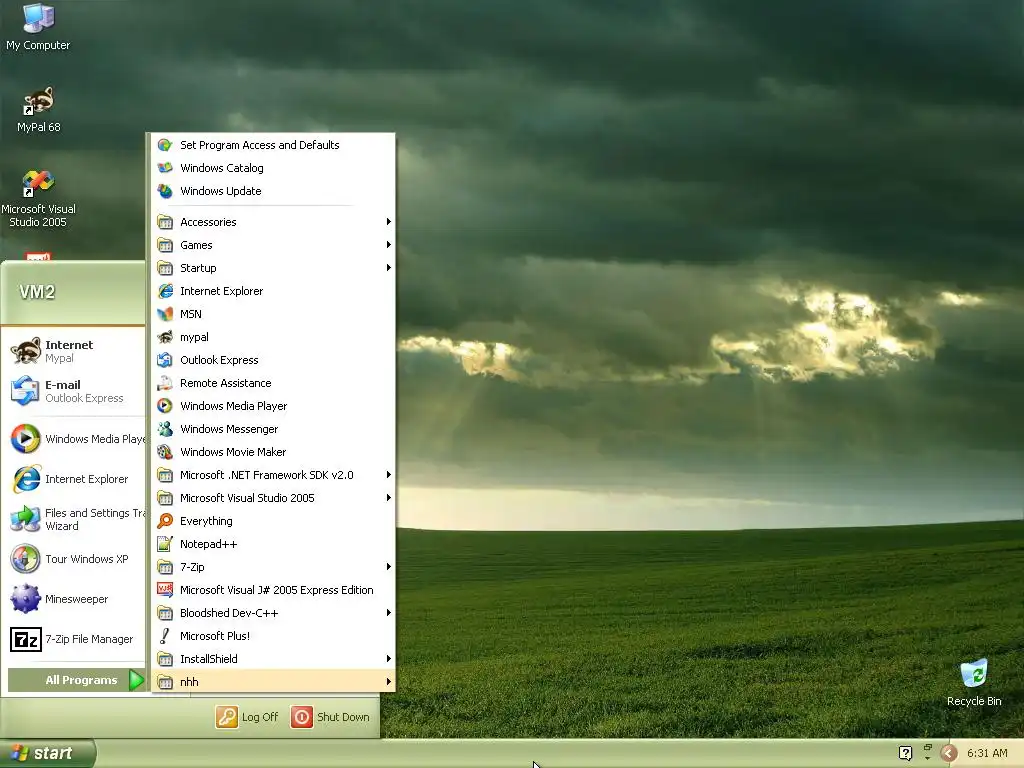Open the MyPal 68 desktop shortcut
Viewport: 1024px width, 768px height.
pos(38,110)
